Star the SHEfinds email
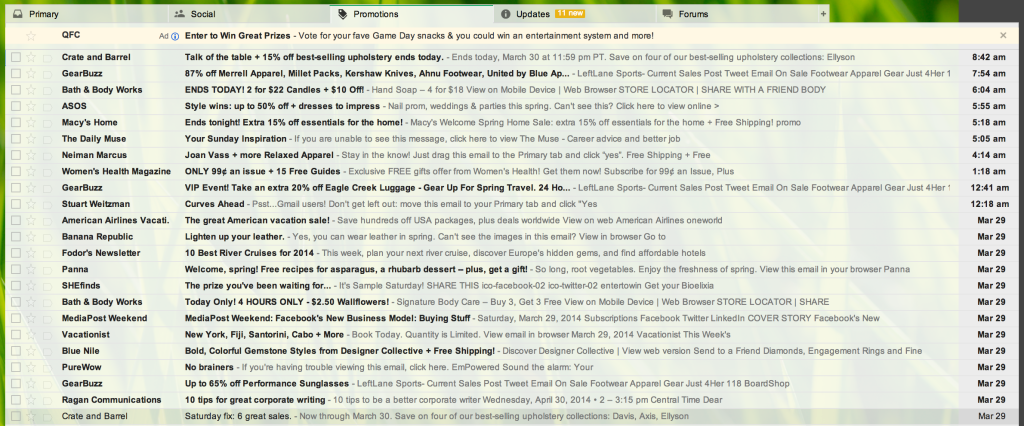 point(31,286)
